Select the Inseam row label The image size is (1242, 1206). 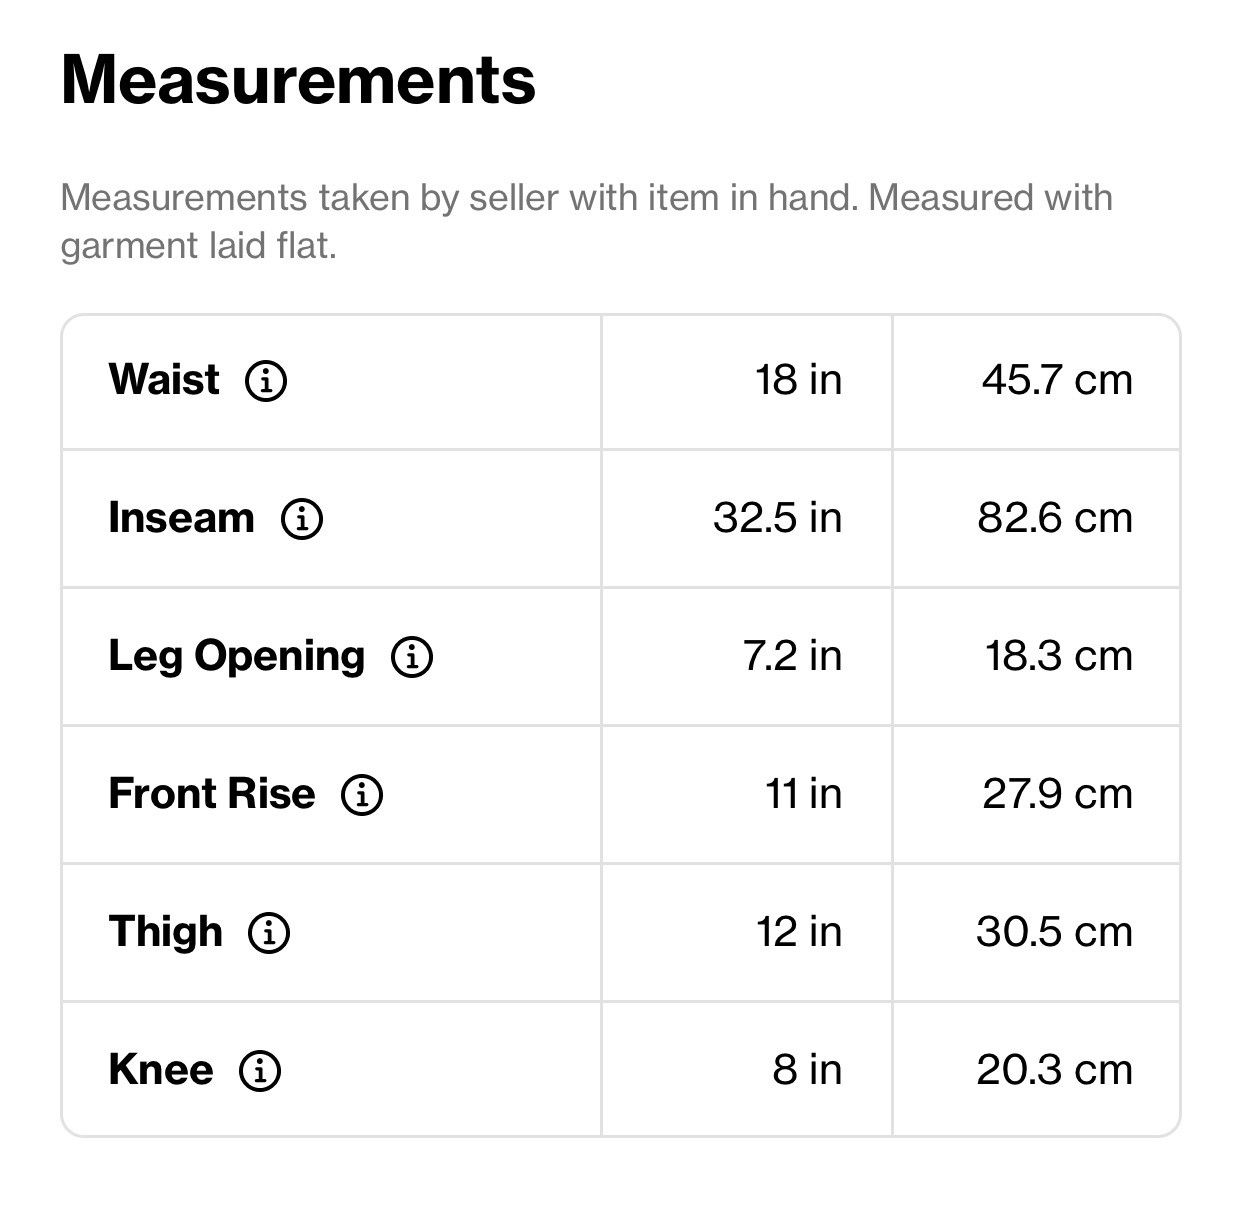click(x=182, y=518)
